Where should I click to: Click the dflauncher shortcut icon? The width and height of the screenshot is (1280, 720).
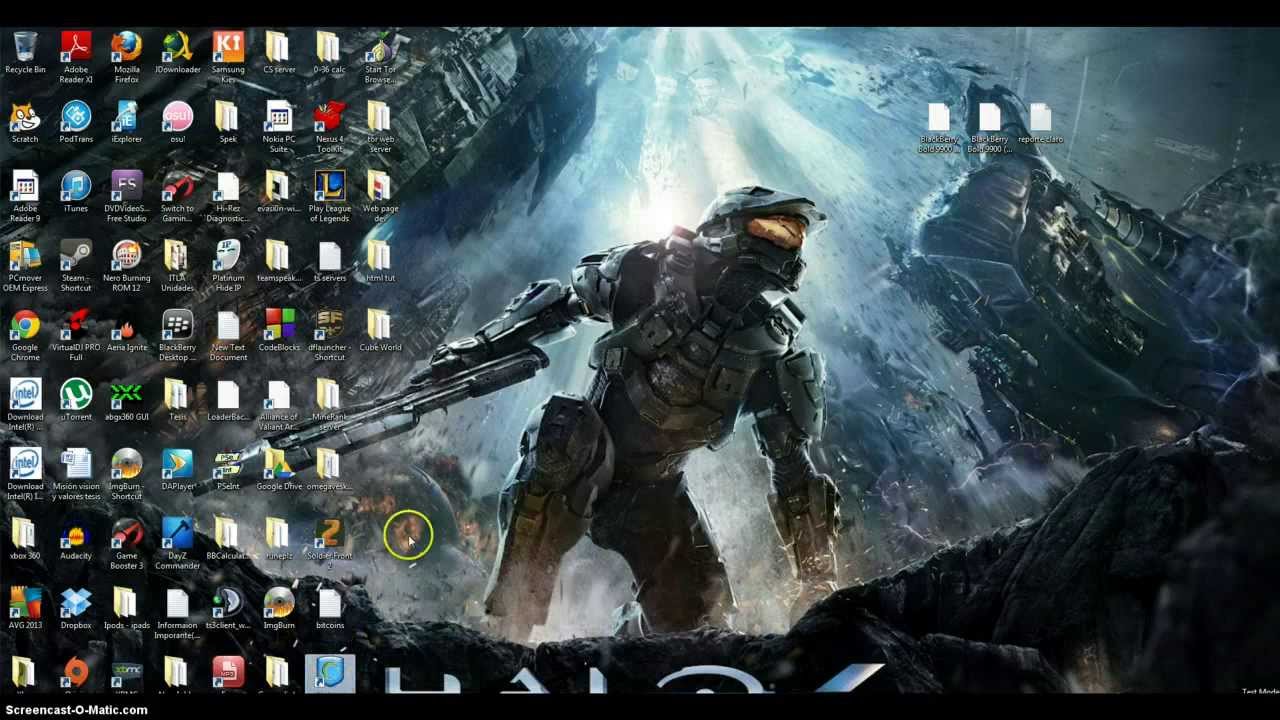pyautogui.click(x=329, y=336)
